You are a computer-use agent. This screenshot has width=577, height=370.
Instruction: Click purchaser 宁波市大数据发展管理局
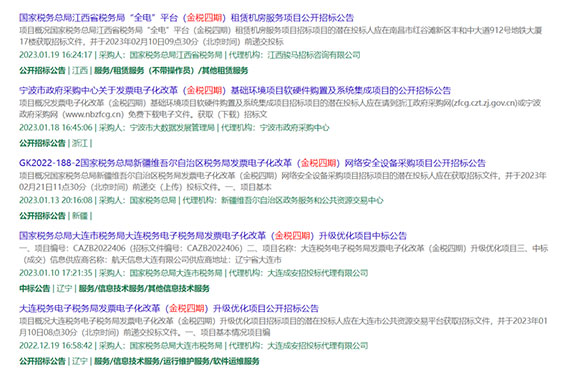coord(172,127)
